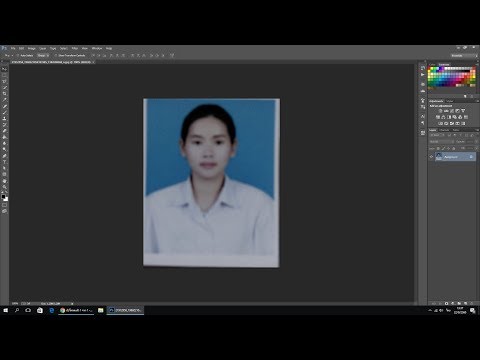
Task: Toggle lock all
Action: 453,148
